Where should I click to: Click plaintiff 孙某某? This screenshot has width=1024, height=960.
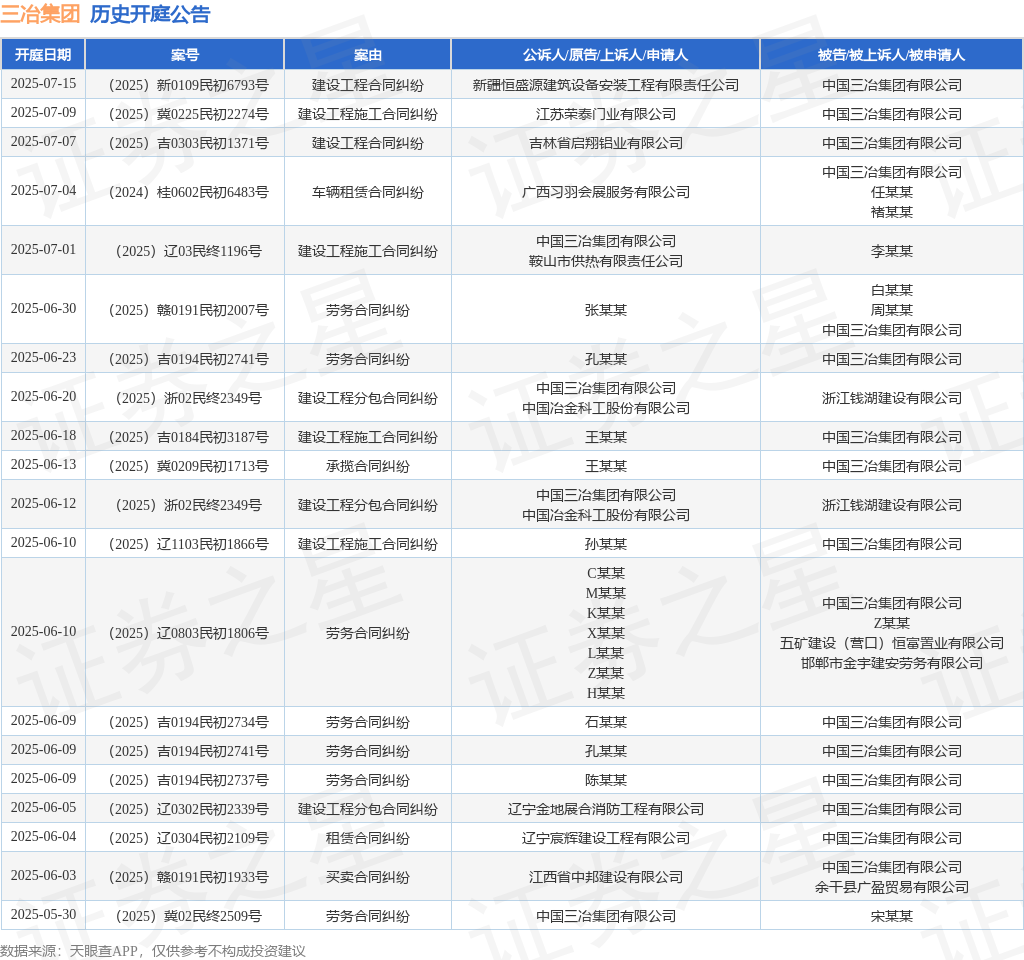pyautogui.click(x=605, y=544)
